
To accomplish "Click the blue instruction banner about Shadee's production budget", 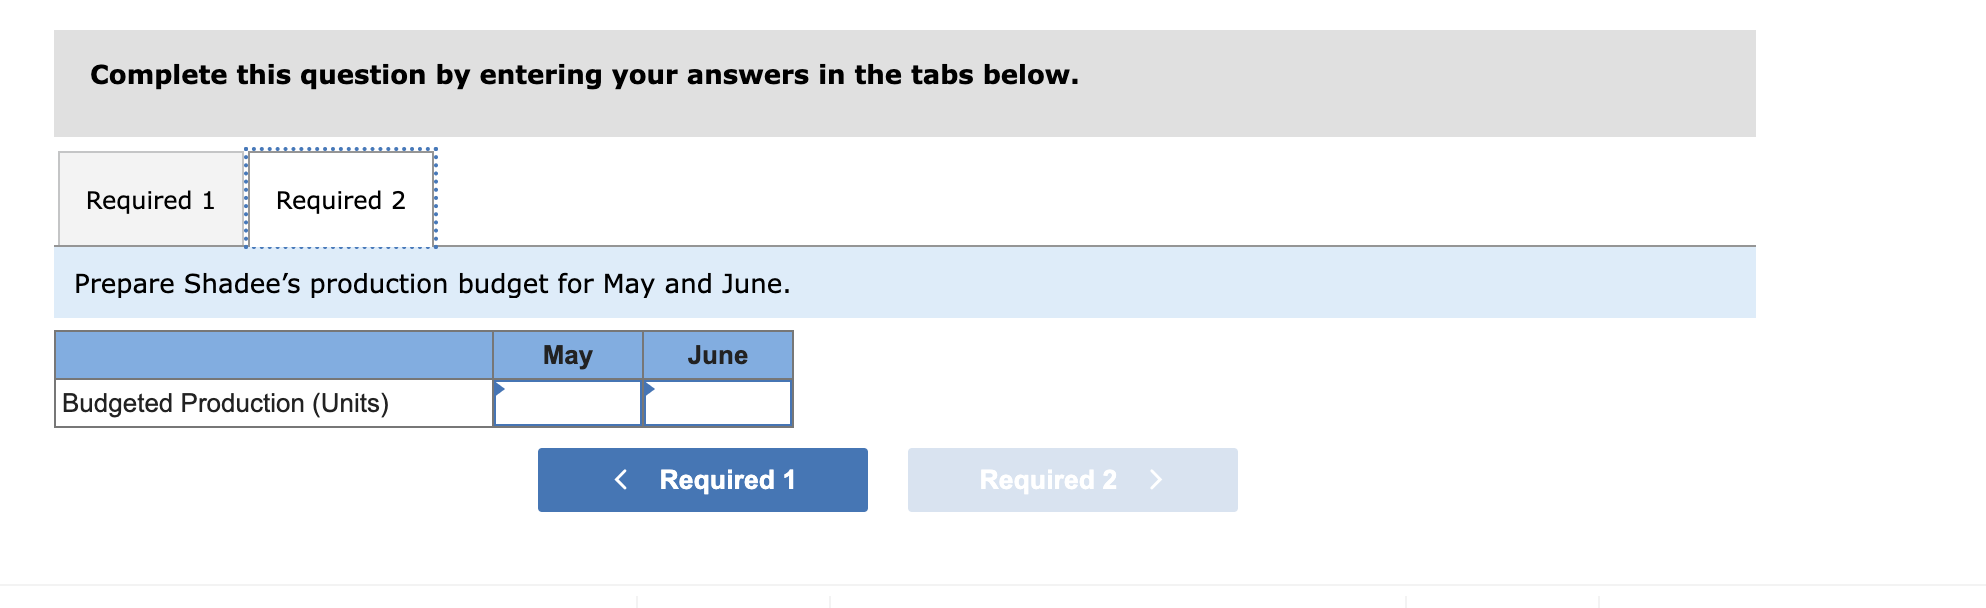I will pos(432,284).
